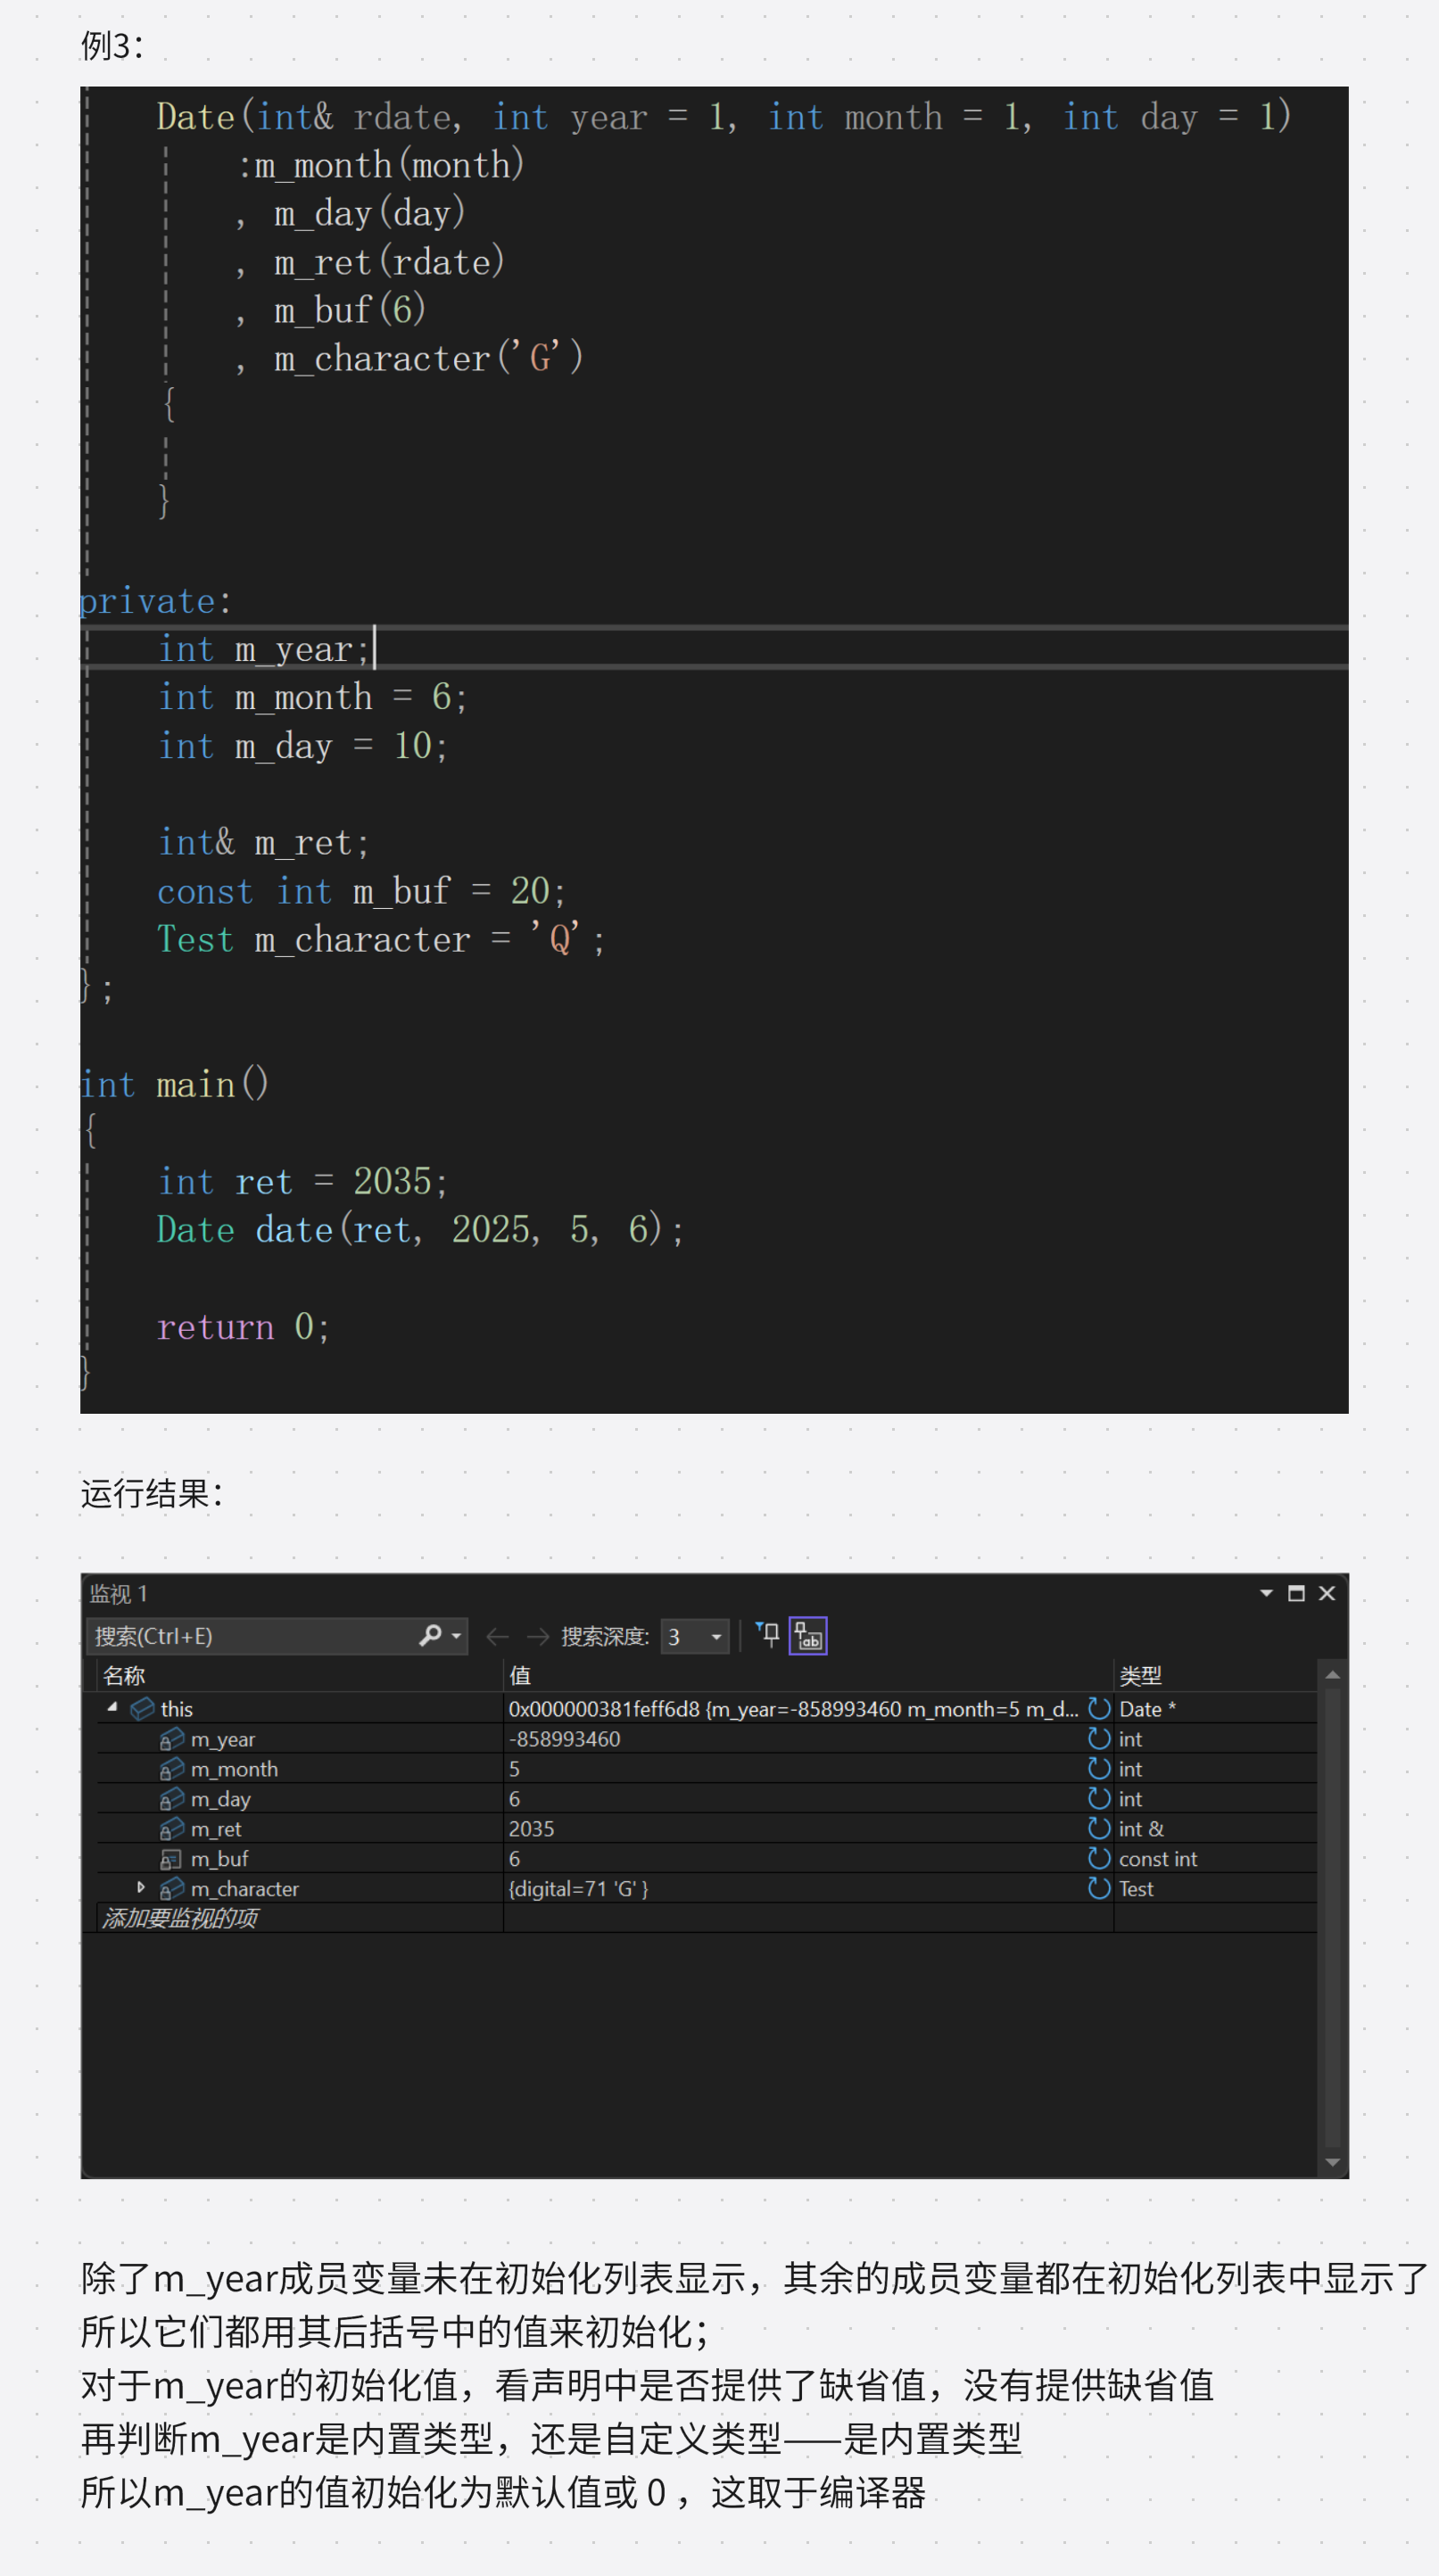Image resolution: width=1439 pixels, height=2576 pixels.
Task: Select the m_buf name cell
Action: click(x=219, y=1859)
